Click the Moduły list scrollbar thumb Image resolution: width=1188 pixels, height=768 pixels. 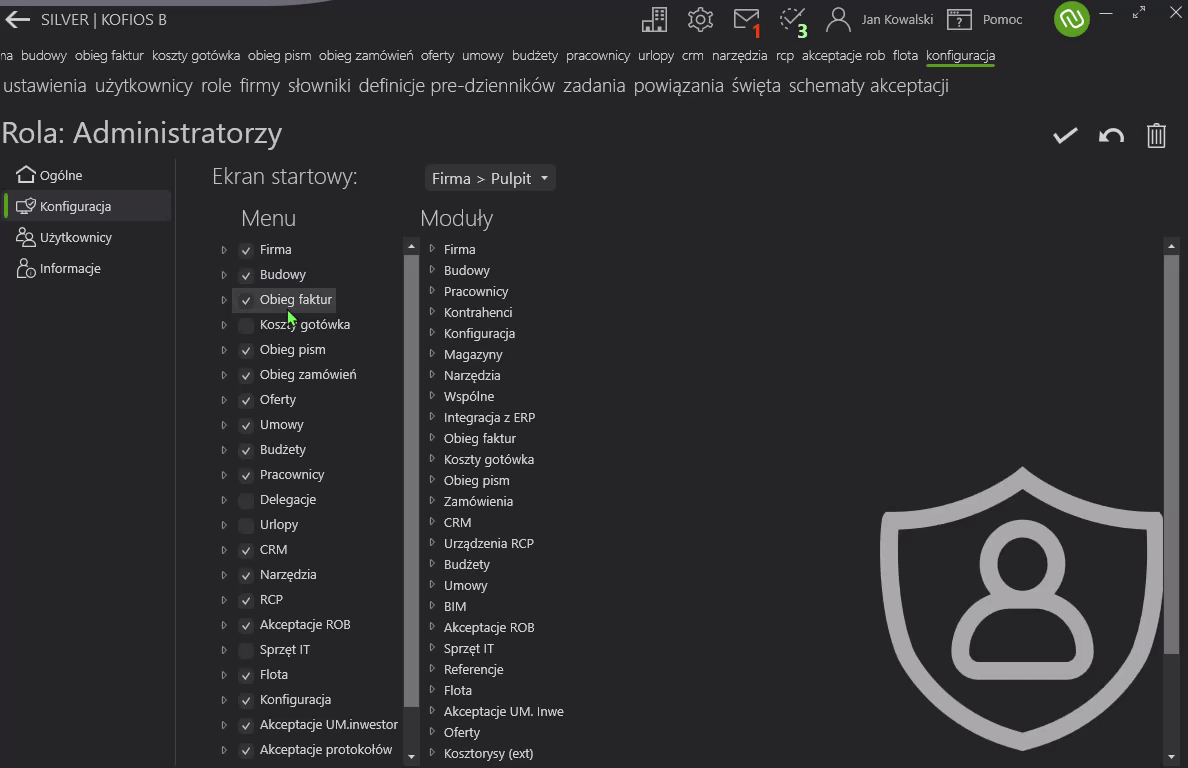click(x=1171, y=453)
